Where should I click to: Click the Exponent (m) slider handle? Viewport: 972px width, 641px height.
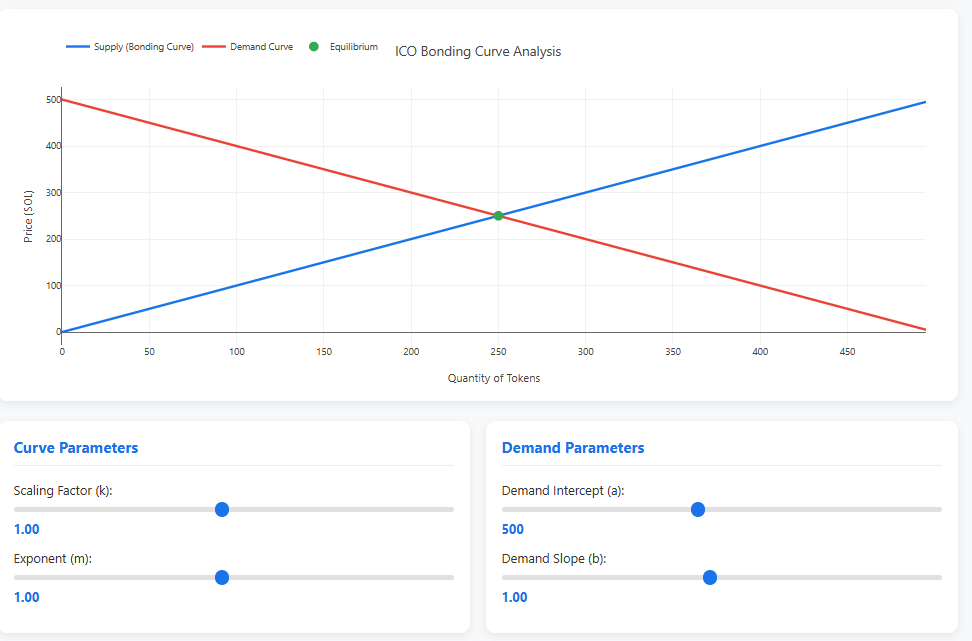click(221, 577)
